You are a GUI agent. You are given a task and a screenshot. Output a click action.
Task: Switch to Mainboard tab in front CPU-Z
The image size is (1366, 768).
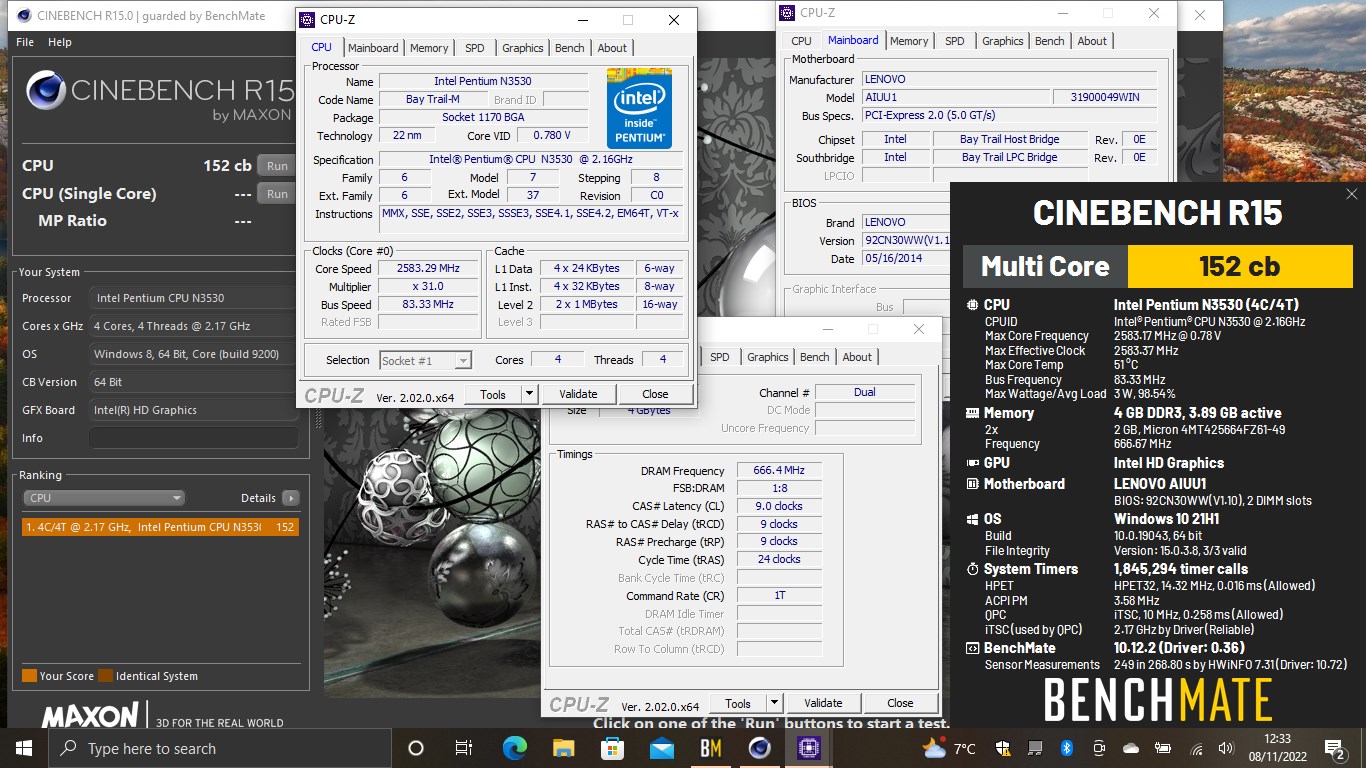click(373, 48)
